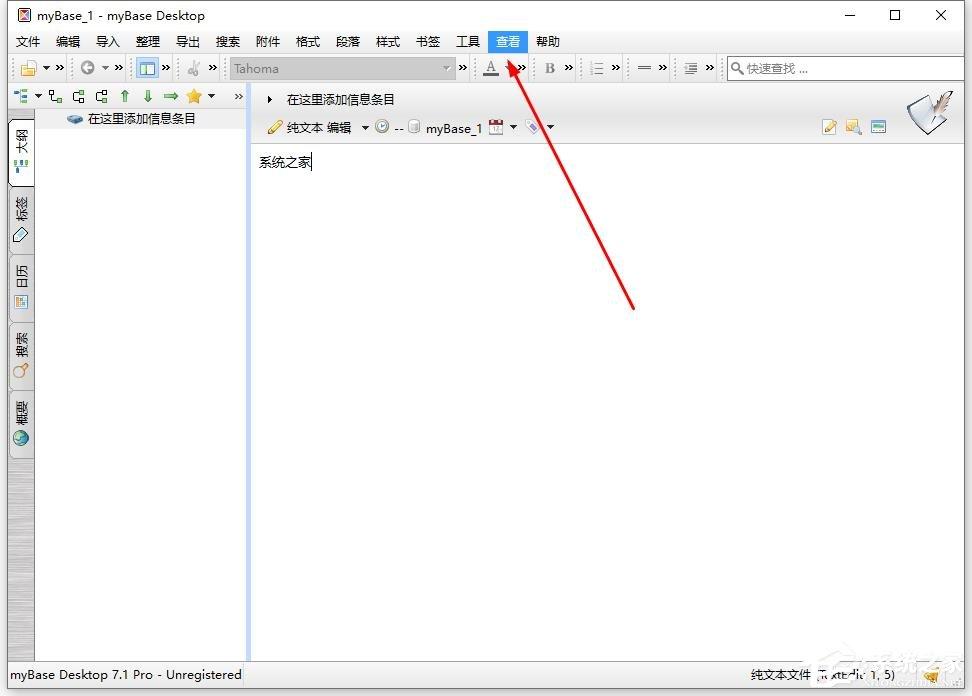Open the 附件 menu
The image size is (972, 696).
[268, 42]
